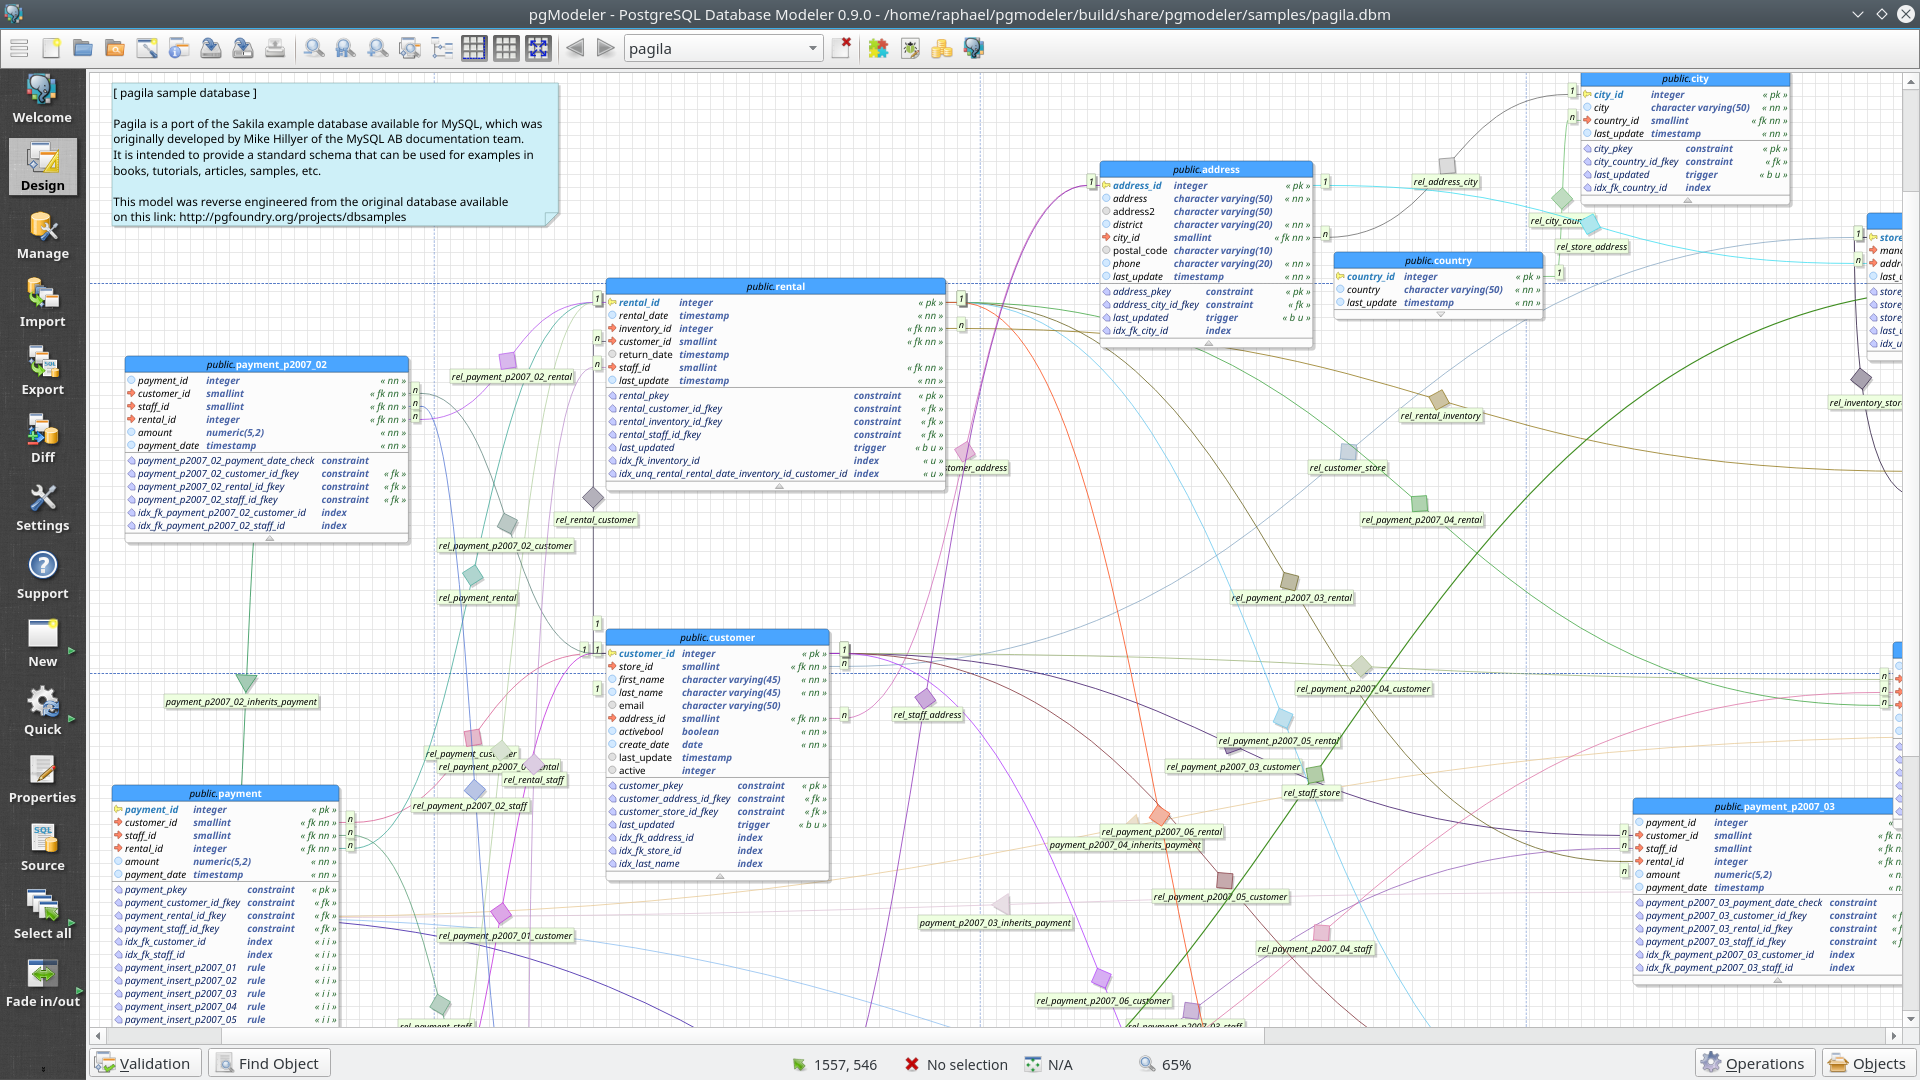Open Source code view
1920x1080 pixels.
pyautogui.click(x=42, y=847)
